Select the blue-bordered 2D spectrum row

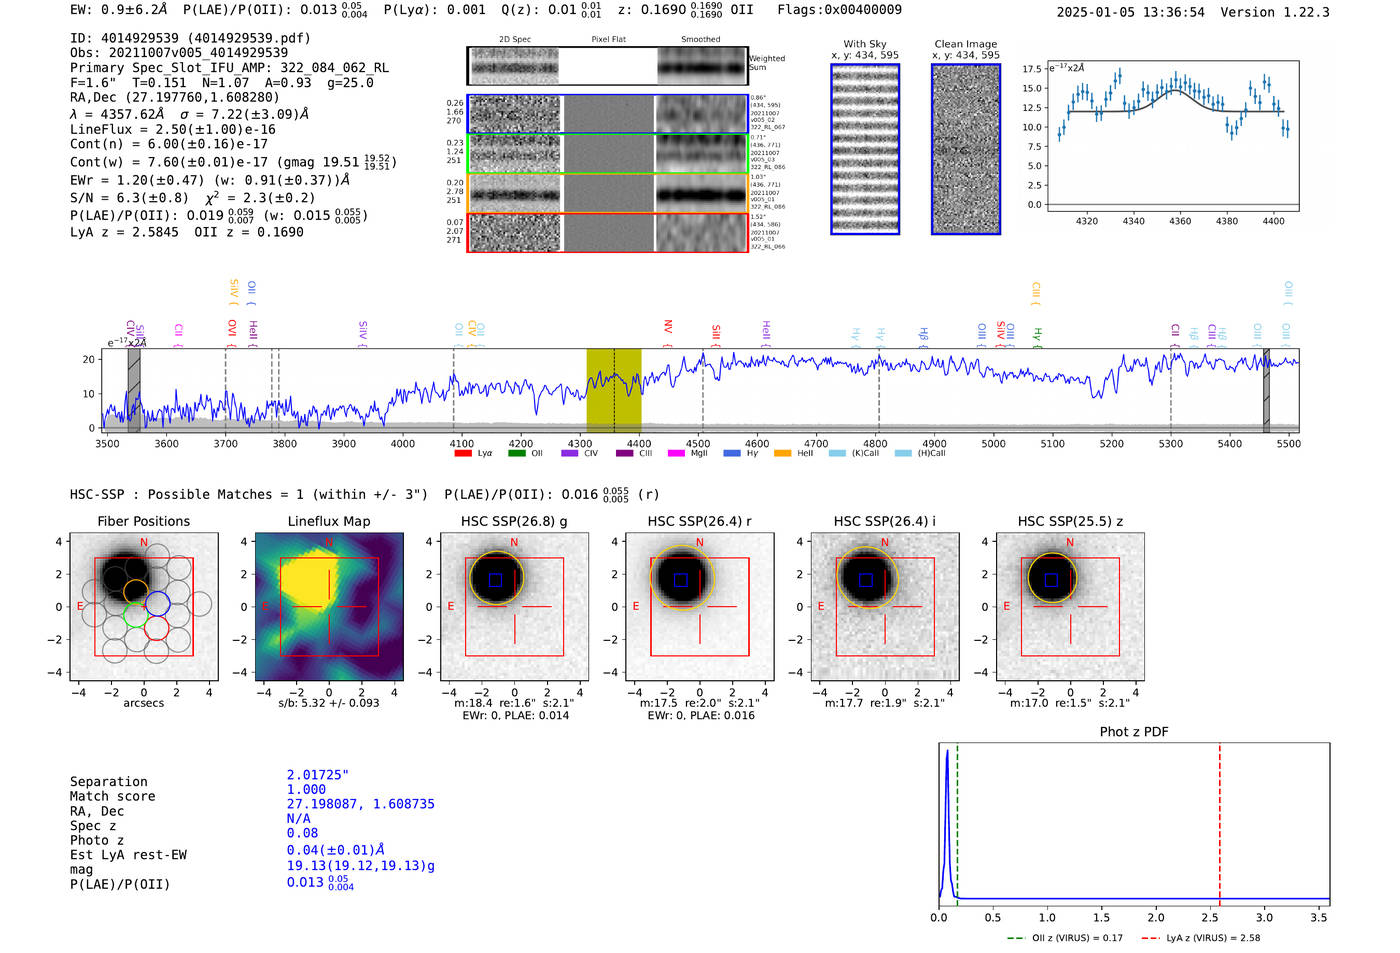608,114
